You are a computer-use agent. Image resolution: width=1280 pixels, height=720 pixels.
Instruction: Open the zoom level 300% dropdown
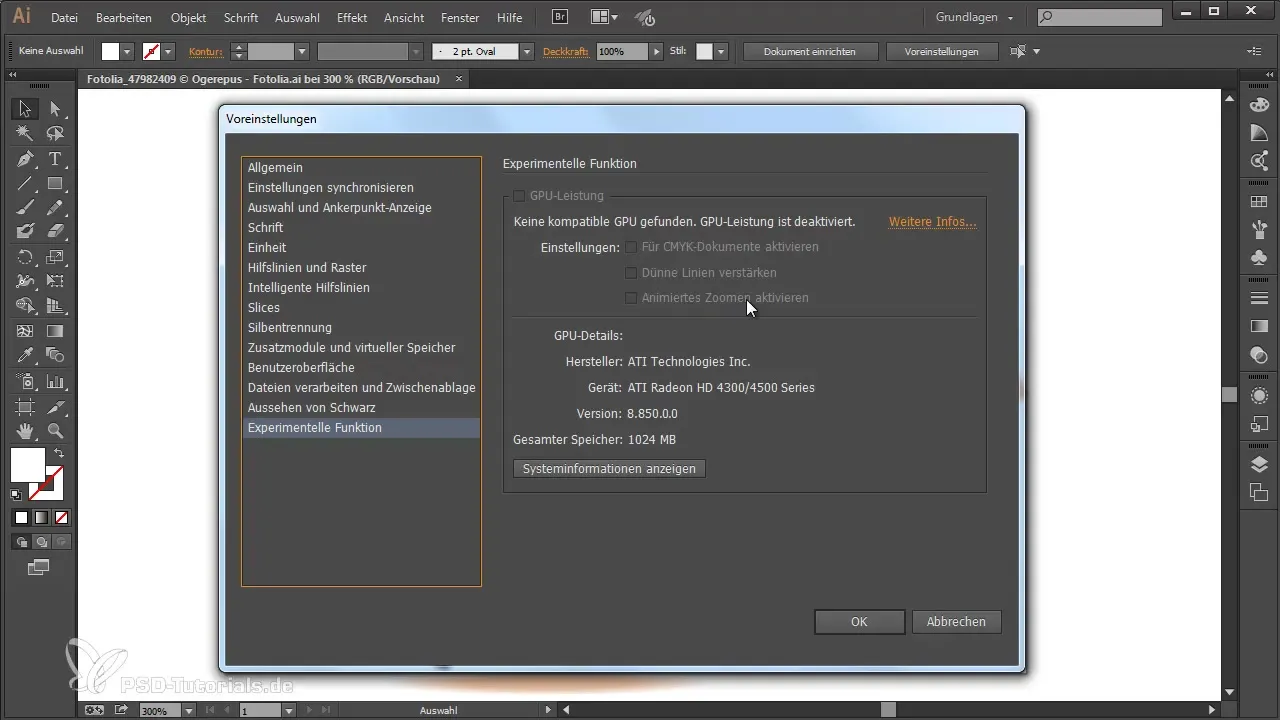pyautogui.click(x=188, y=711)
